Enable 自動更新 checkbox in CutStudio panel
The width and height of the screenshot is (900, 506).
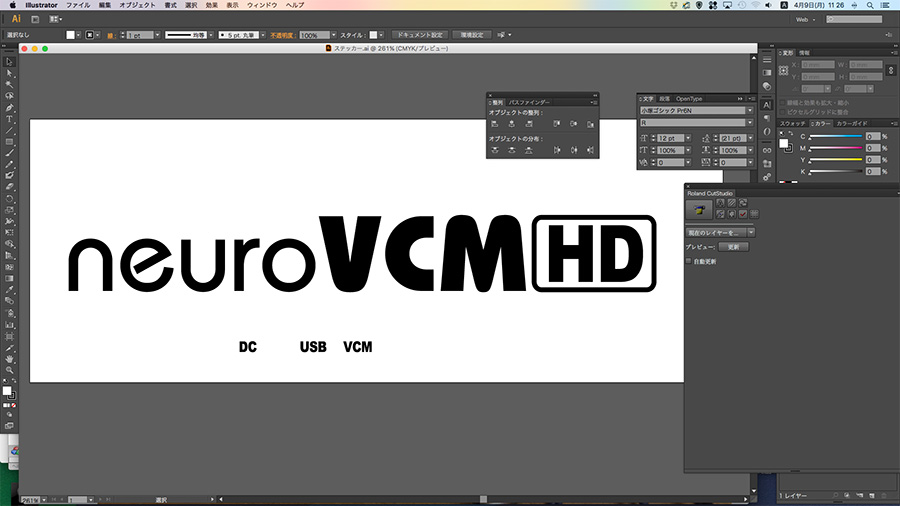click(x=689, y=261)
